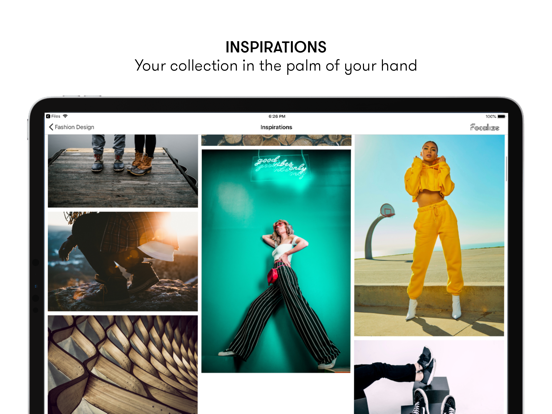Click the gallery vertical scrollbar
Image resolution: width=552 pixels, height=414 pixels.
point(506,169)
